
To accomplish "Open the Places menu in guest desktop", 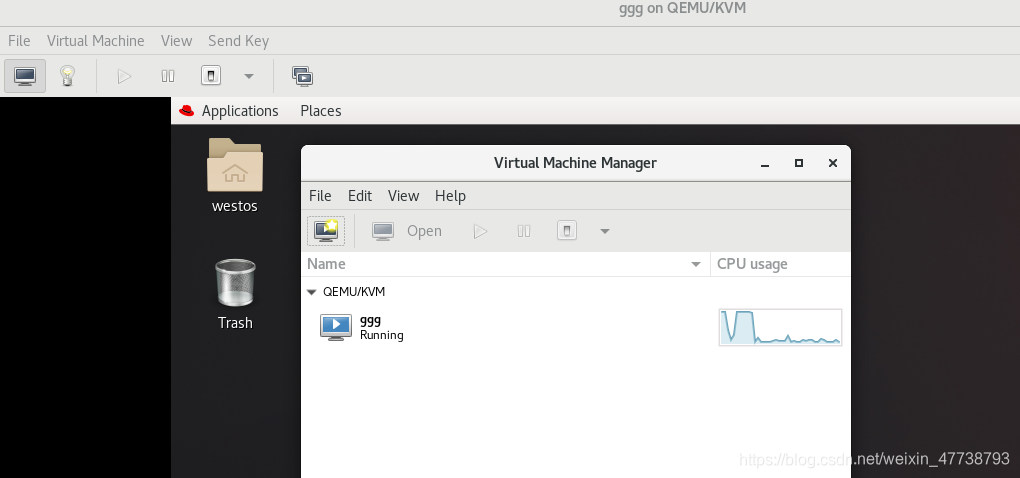I will click(321, 111).
